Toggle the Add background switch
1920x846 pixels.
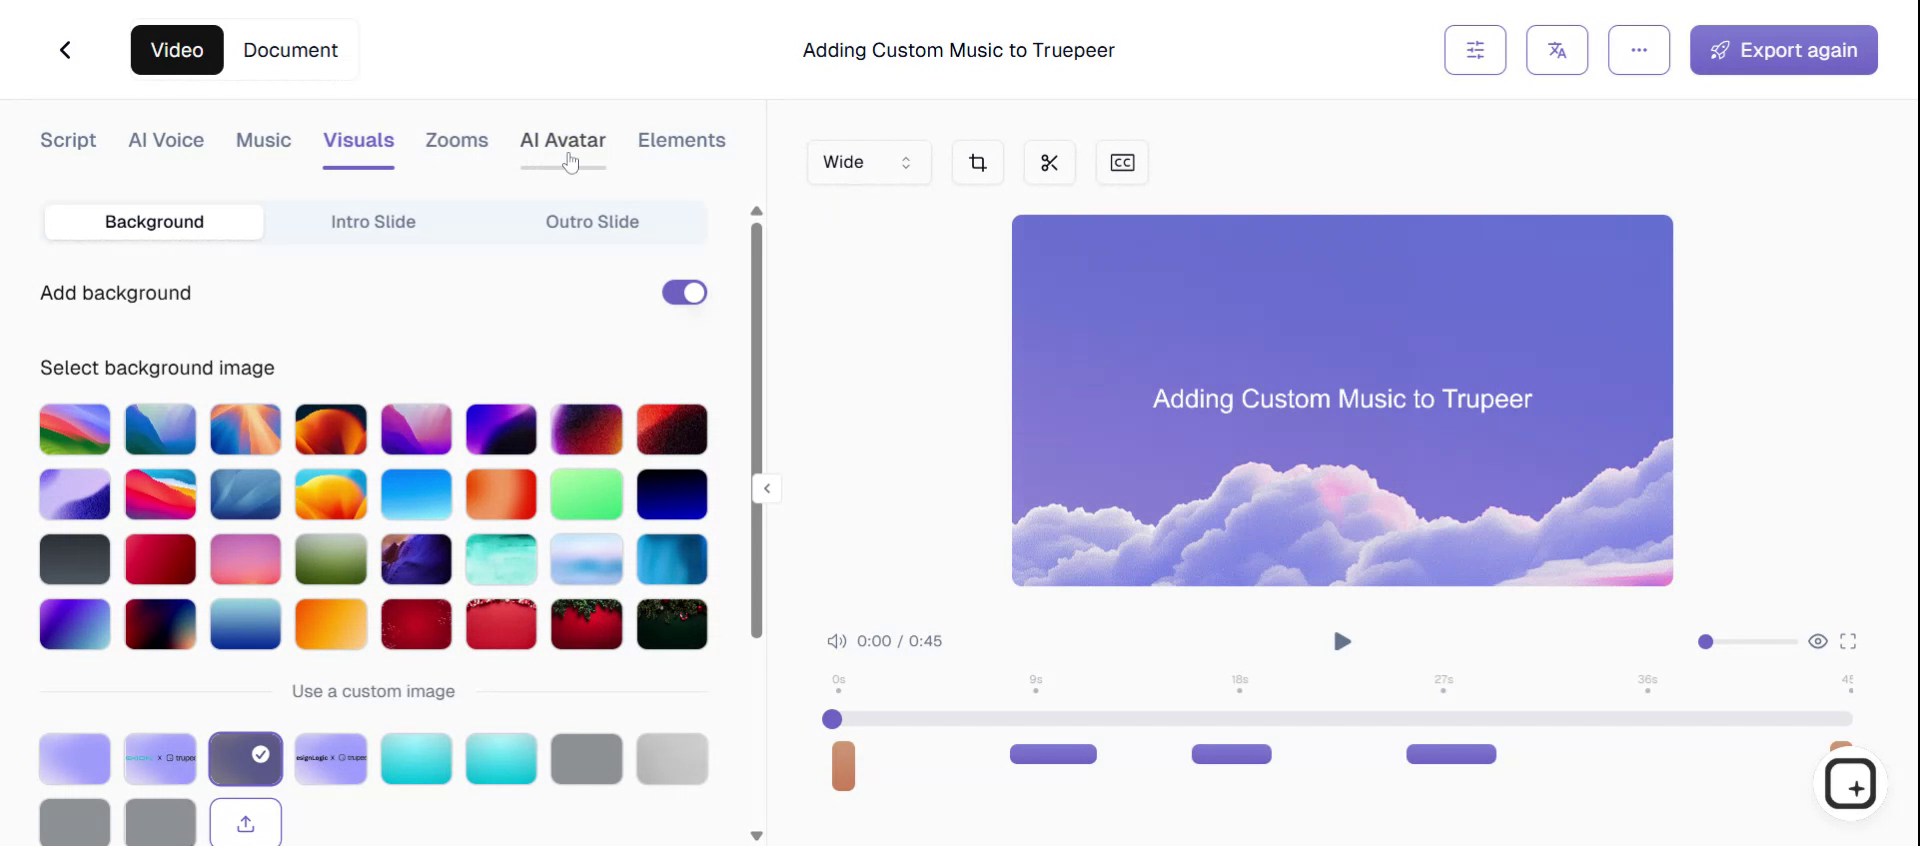[x=684, y=292]
